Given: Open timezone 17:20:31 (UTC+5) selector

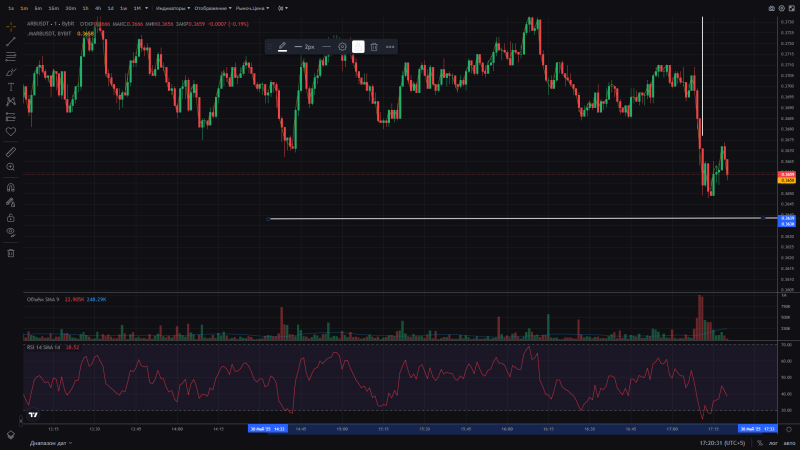Looking at the screenshot, I should (x=722, y=443).
